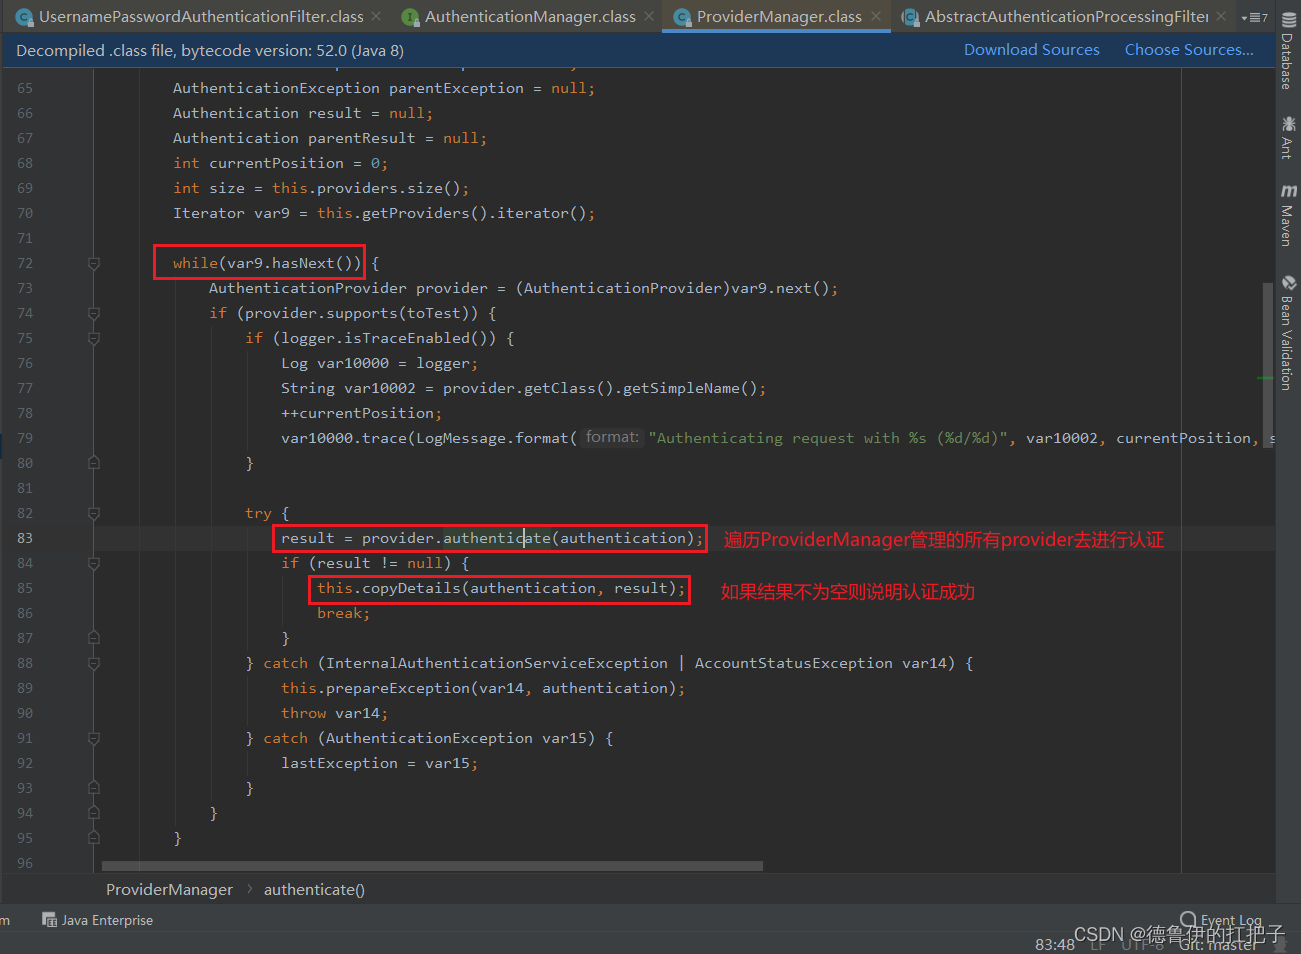Click authenticate method call on line 83
Viewport: 1301px width, 954px height.
497,538
